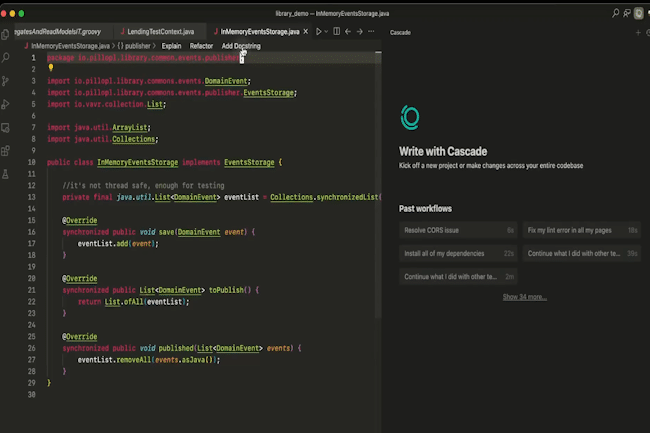Start a new Cascade conversation with plus
Screen dimensions: 650x433
638,32
